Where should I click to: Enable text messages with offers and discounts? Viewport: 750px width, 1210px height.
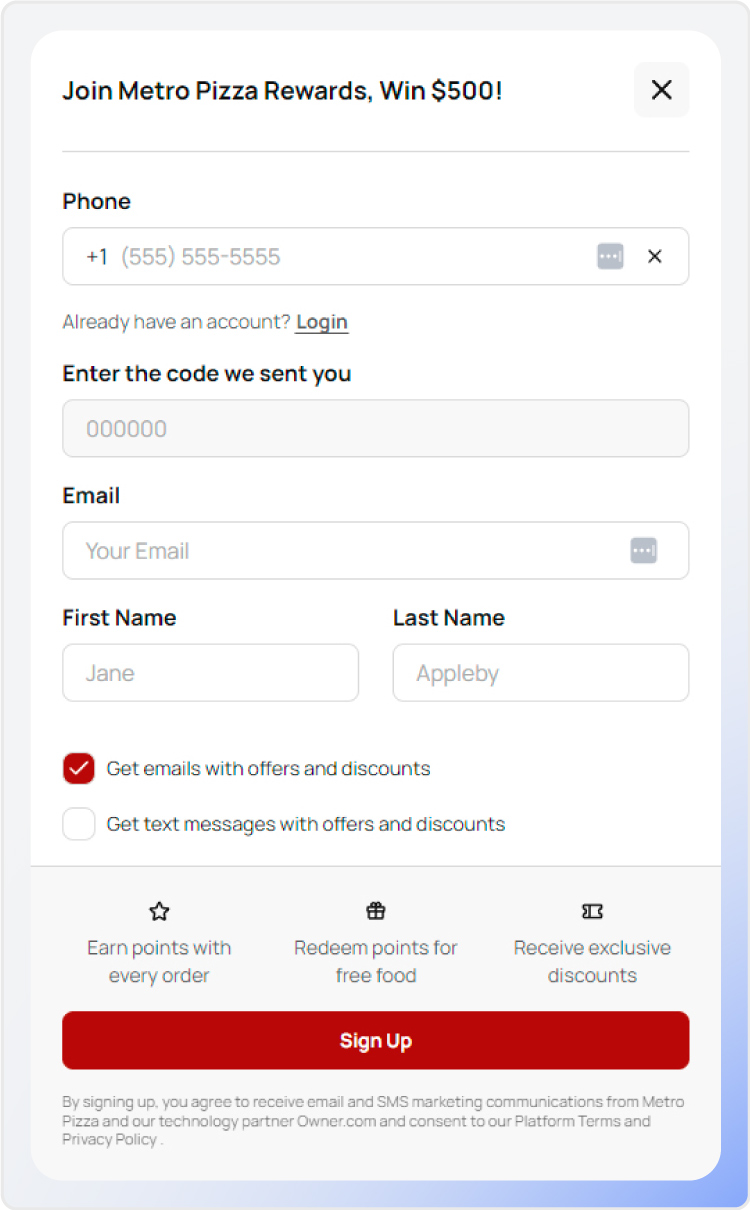coord(79,823)
